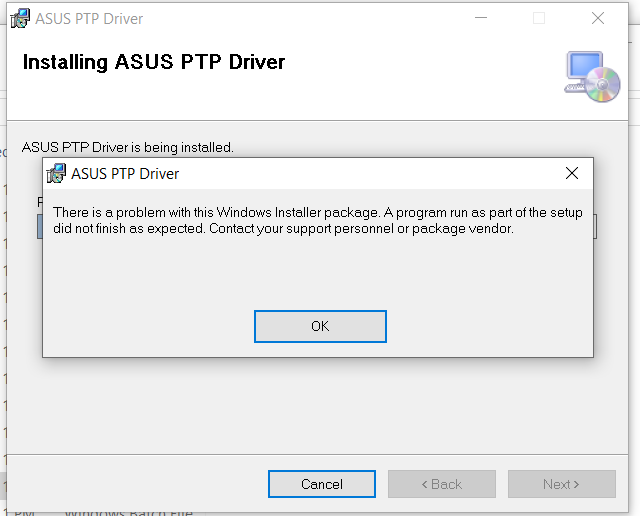Click 'ASUS PTP Driver' title text of the main installer window
640x516 pixels.
(89, 19)
